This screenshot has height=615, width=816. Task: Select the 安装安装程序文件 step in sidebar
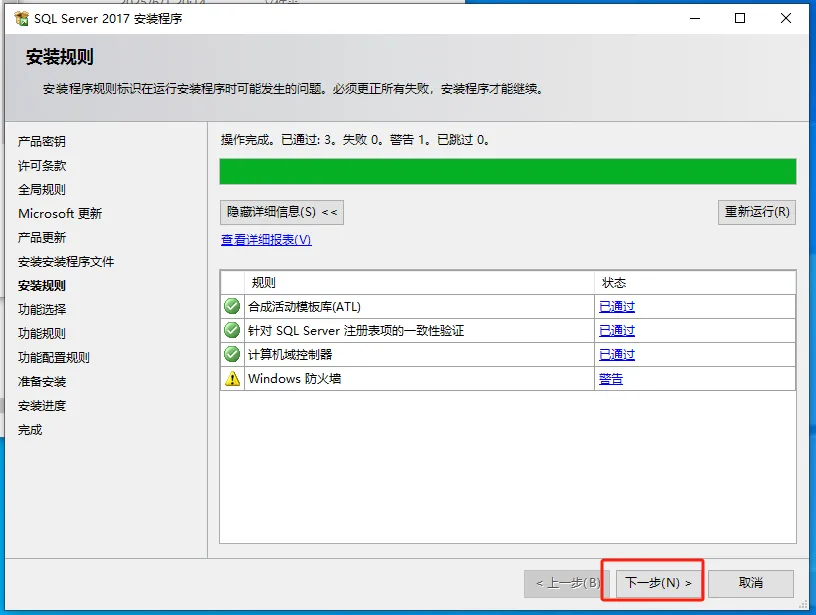tap(66, 262)
